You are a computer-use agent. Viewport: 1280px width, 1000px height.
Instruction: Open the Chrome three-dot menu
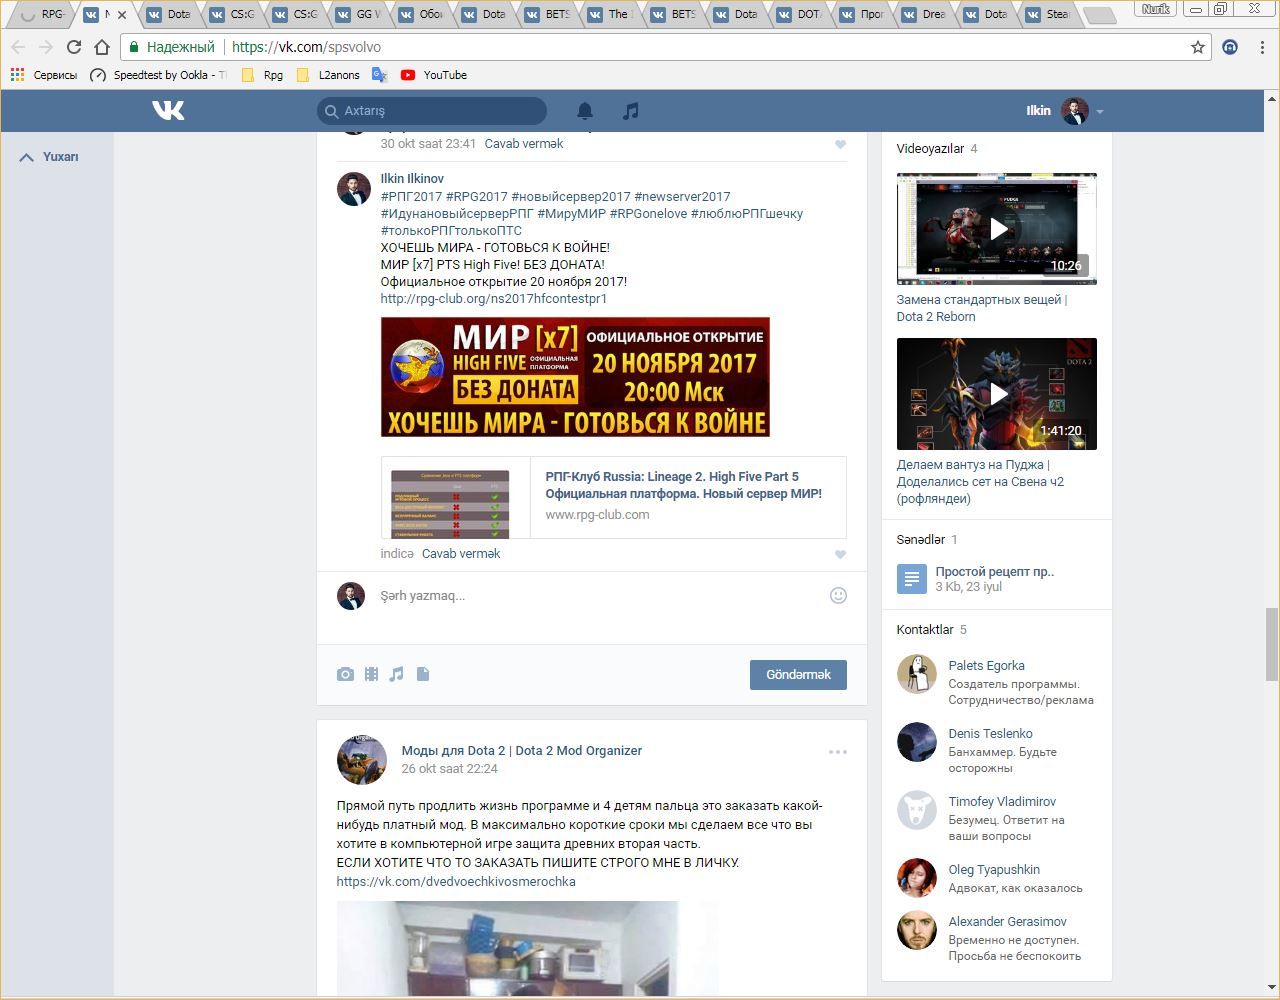[1263, 47]
